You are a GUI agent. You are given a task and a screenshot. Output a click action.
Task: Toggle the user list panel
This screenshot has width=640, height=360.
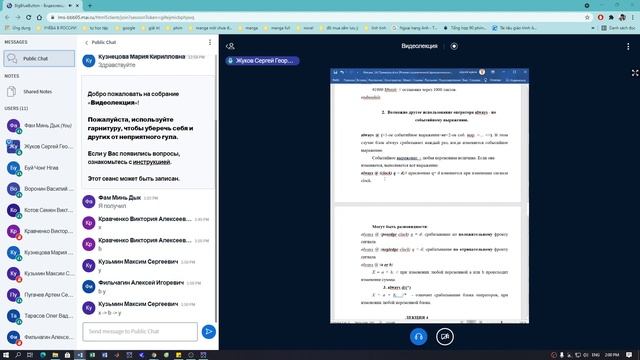click(230, 46)
